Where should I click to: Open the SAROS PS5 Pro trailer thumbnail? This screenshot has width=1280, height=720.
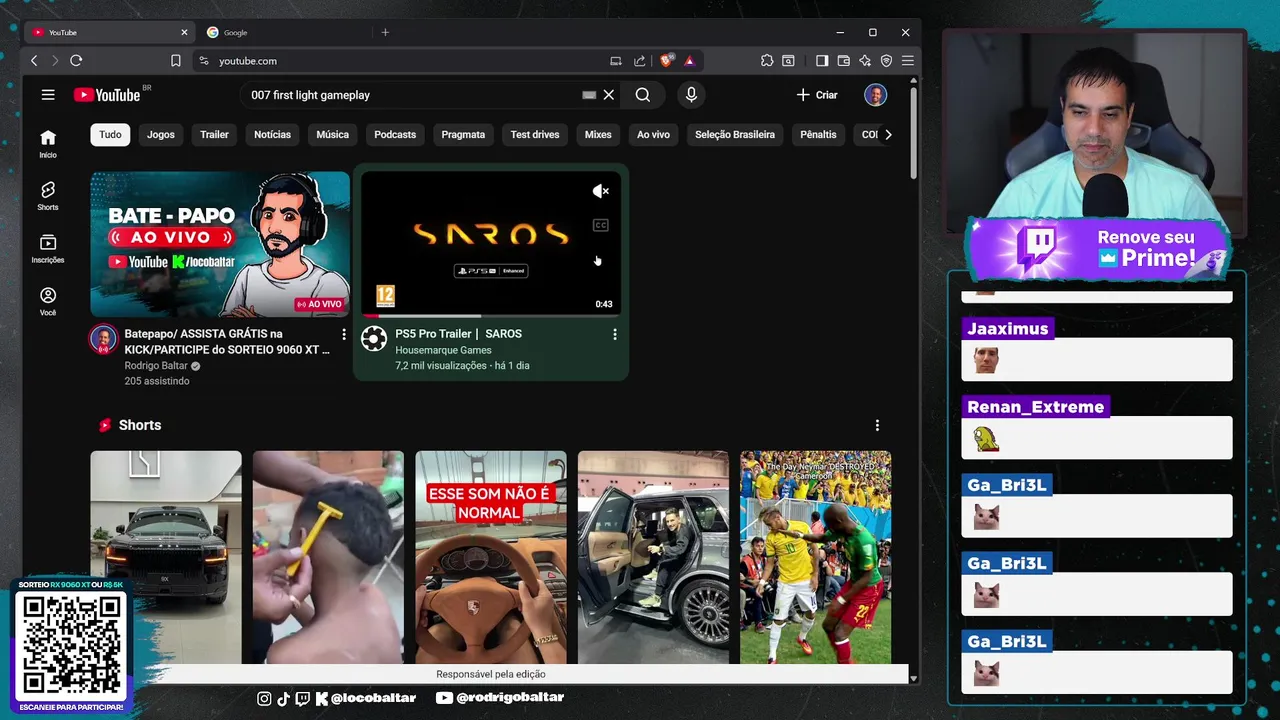pyautogui.click(x=490, y=244)
